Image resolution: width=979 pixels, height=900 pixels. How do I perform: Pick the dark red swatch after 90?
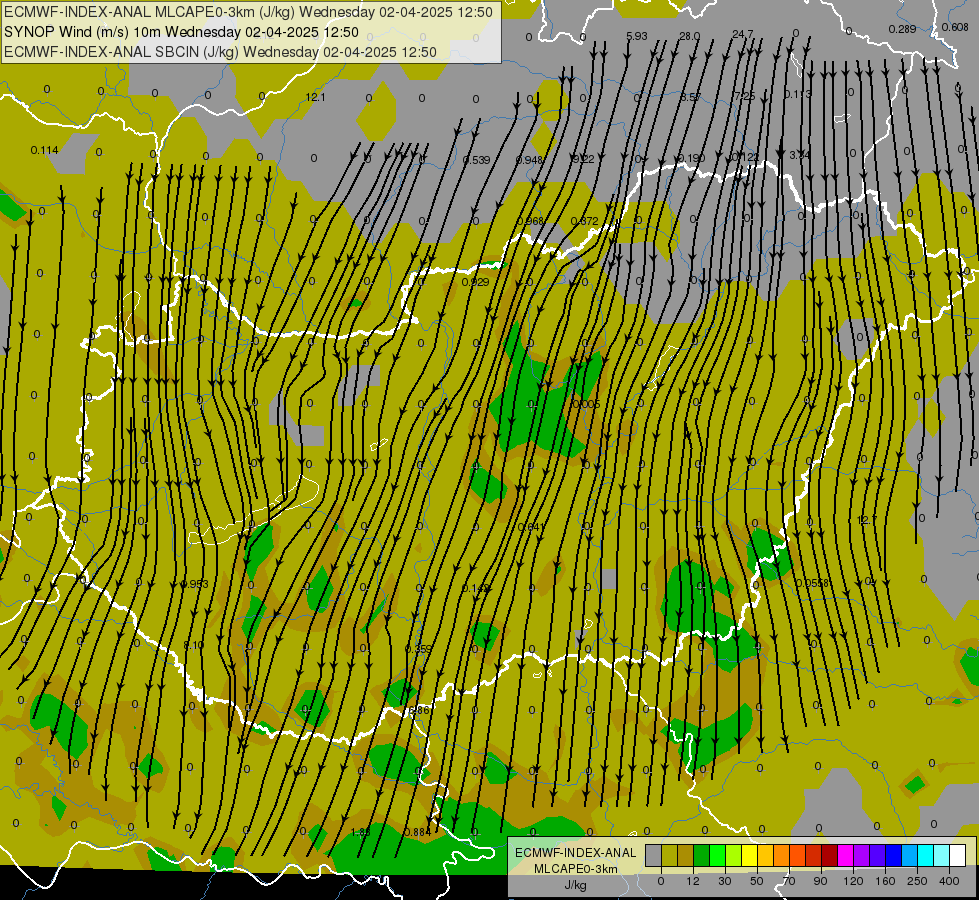(829, 856)
